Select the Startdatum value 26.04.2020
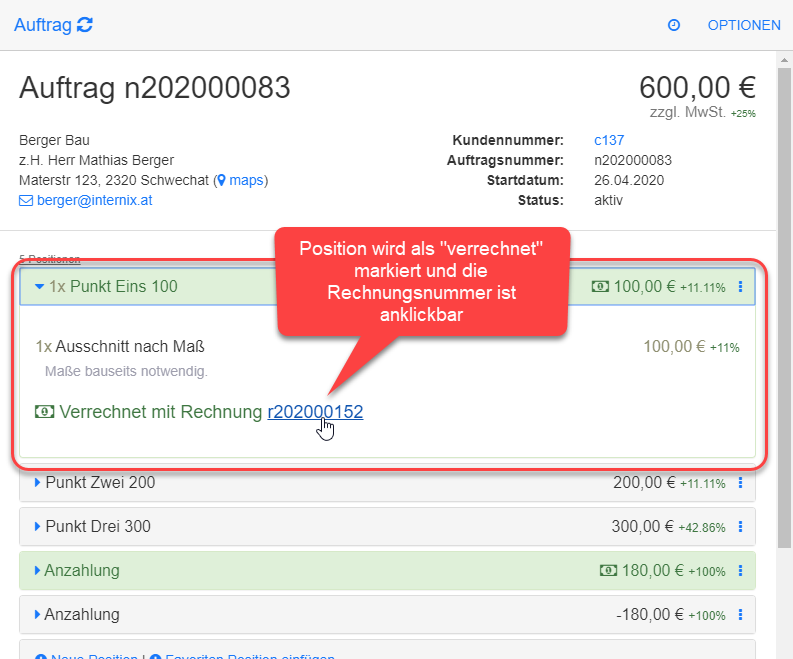Image resolution: width=793 pixels, height=659 pixels. point(629,180)
